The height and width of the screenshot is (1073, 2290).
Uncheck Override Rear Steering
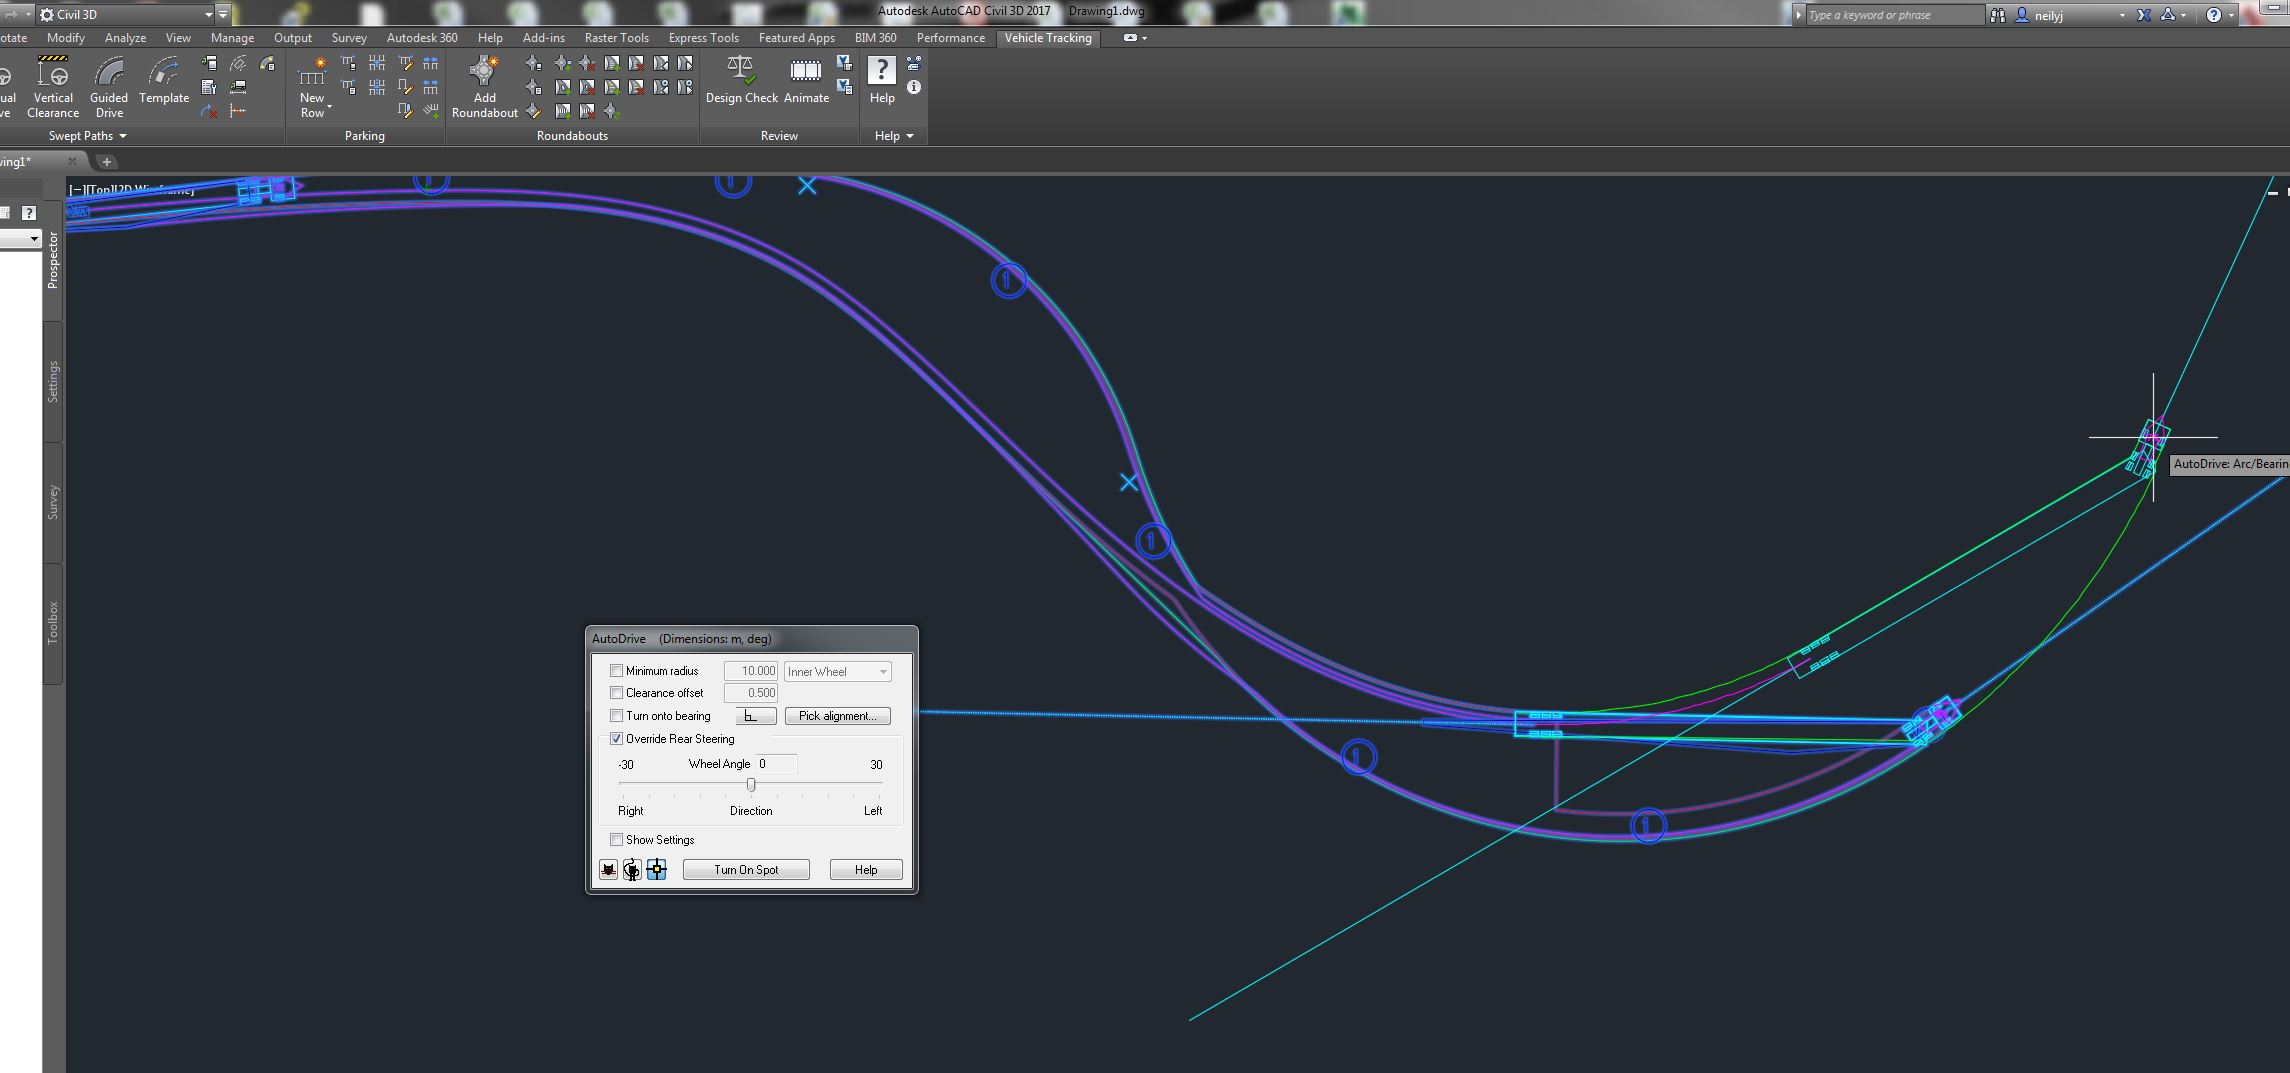(616, 739)
